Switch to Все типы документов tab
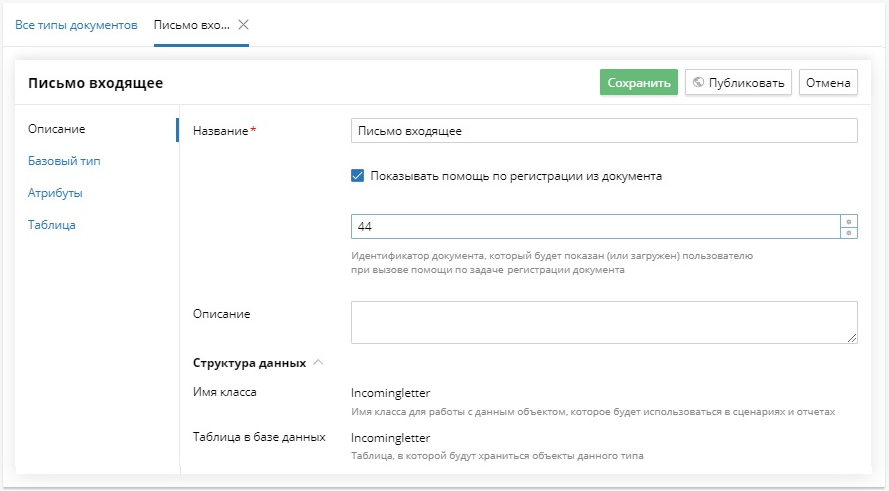889x491 pixels. 76,25
